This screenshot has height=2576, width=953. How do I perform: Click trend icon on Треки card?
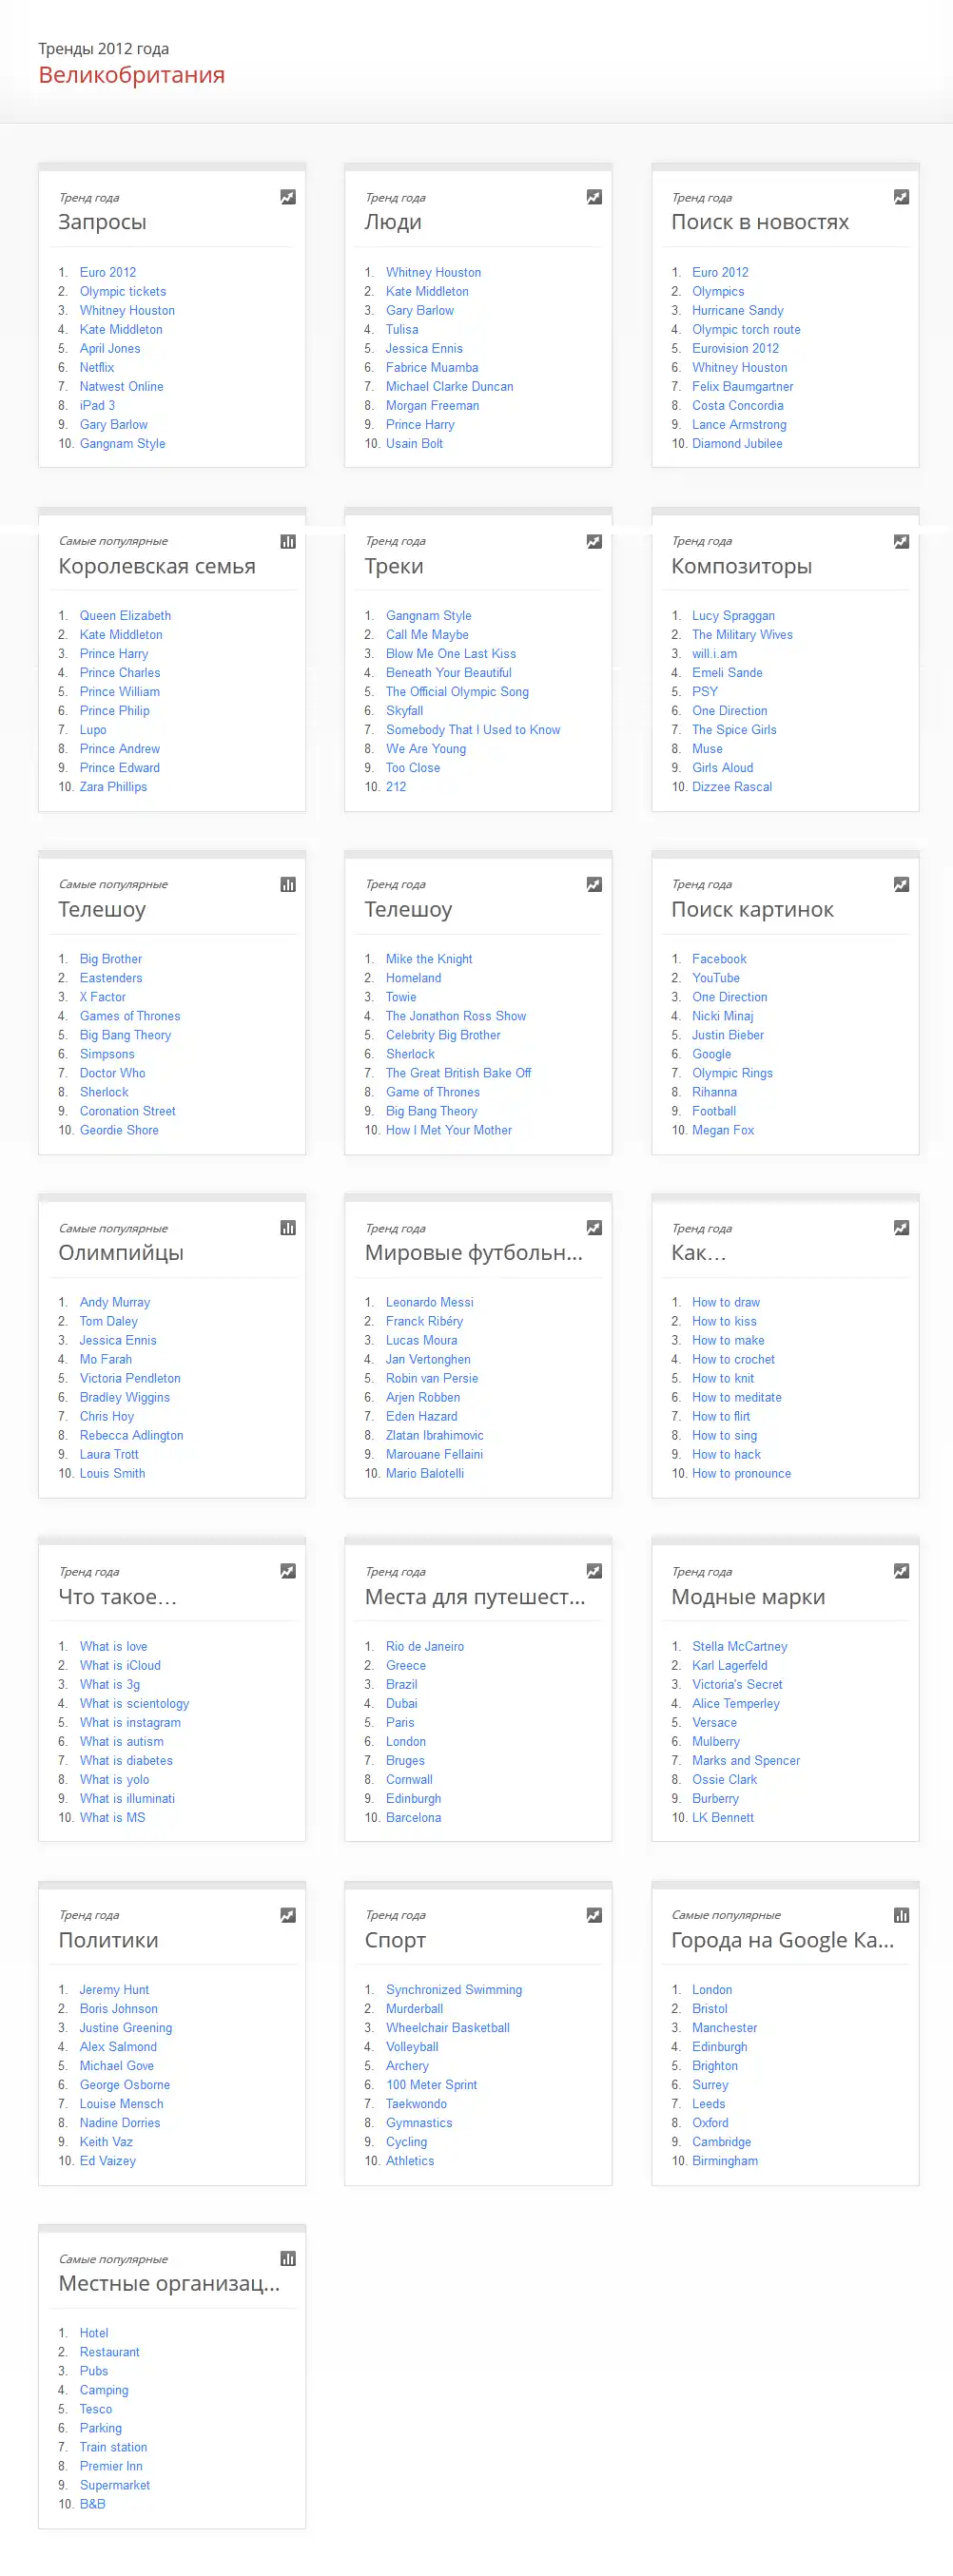point(594,541)
